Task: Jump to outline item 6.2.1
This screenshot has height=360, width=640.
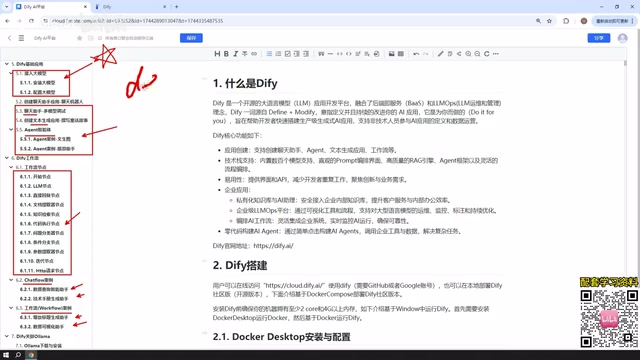Action: coord(44,289)
